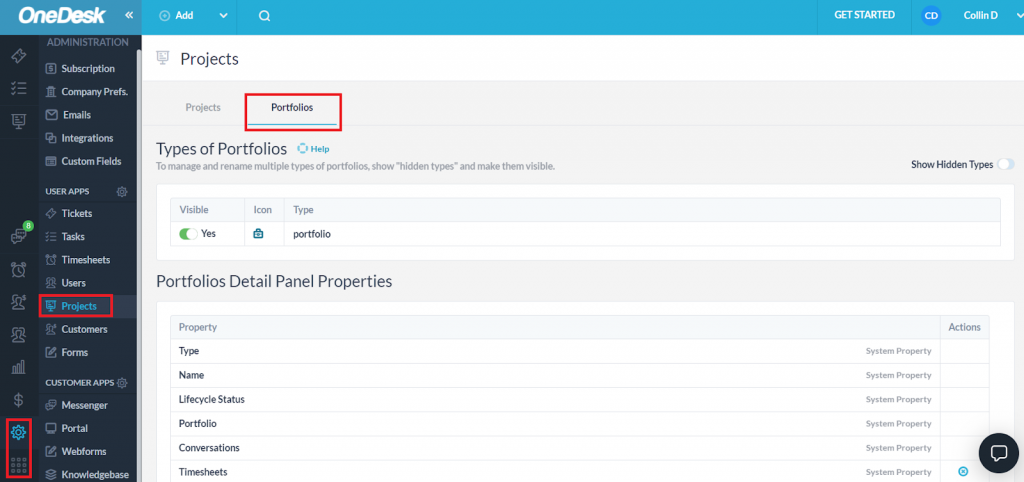Toggle Show Hidden Types switch
This screenshot has height=482, width=1024.
(1004, 164)
